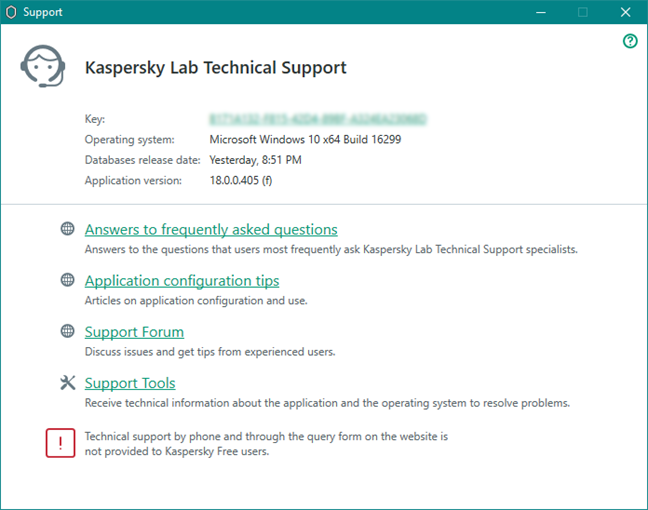Click the globe icon beside frequently asked questions
The image size is (648, 510).
[68, 229]
